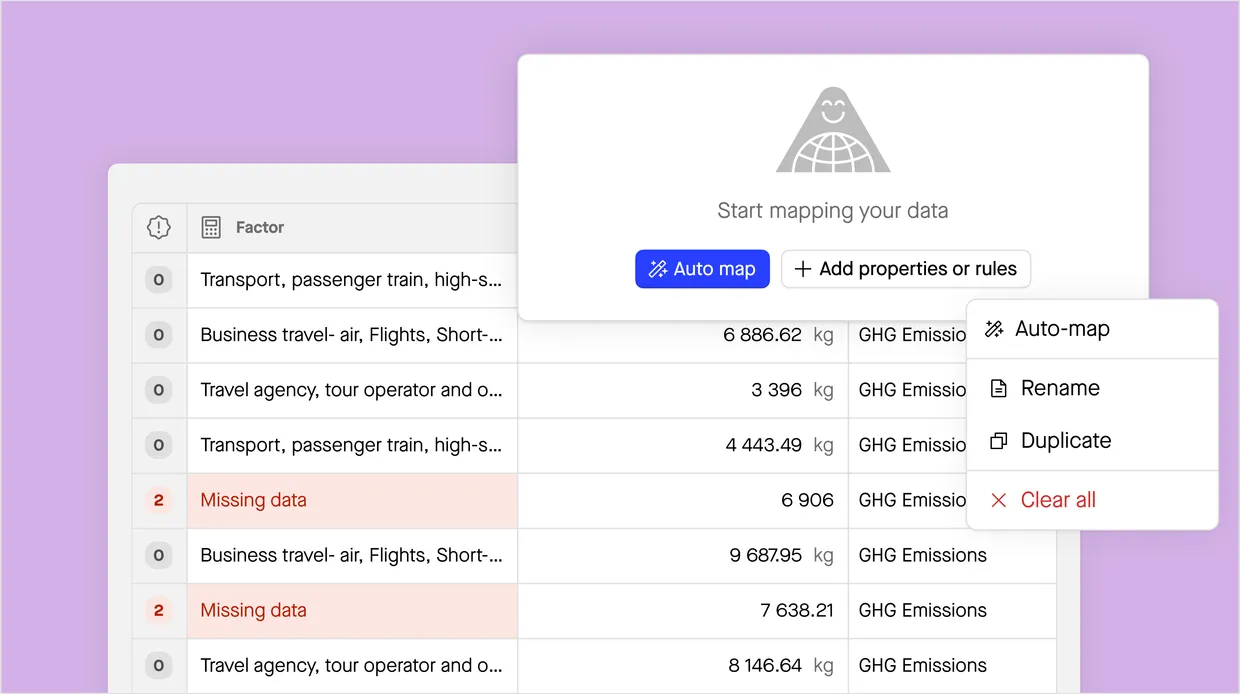
Task: Click the Travel agency row with 3 396 kg
Action: pyautogui.click(x=352, y=390)
